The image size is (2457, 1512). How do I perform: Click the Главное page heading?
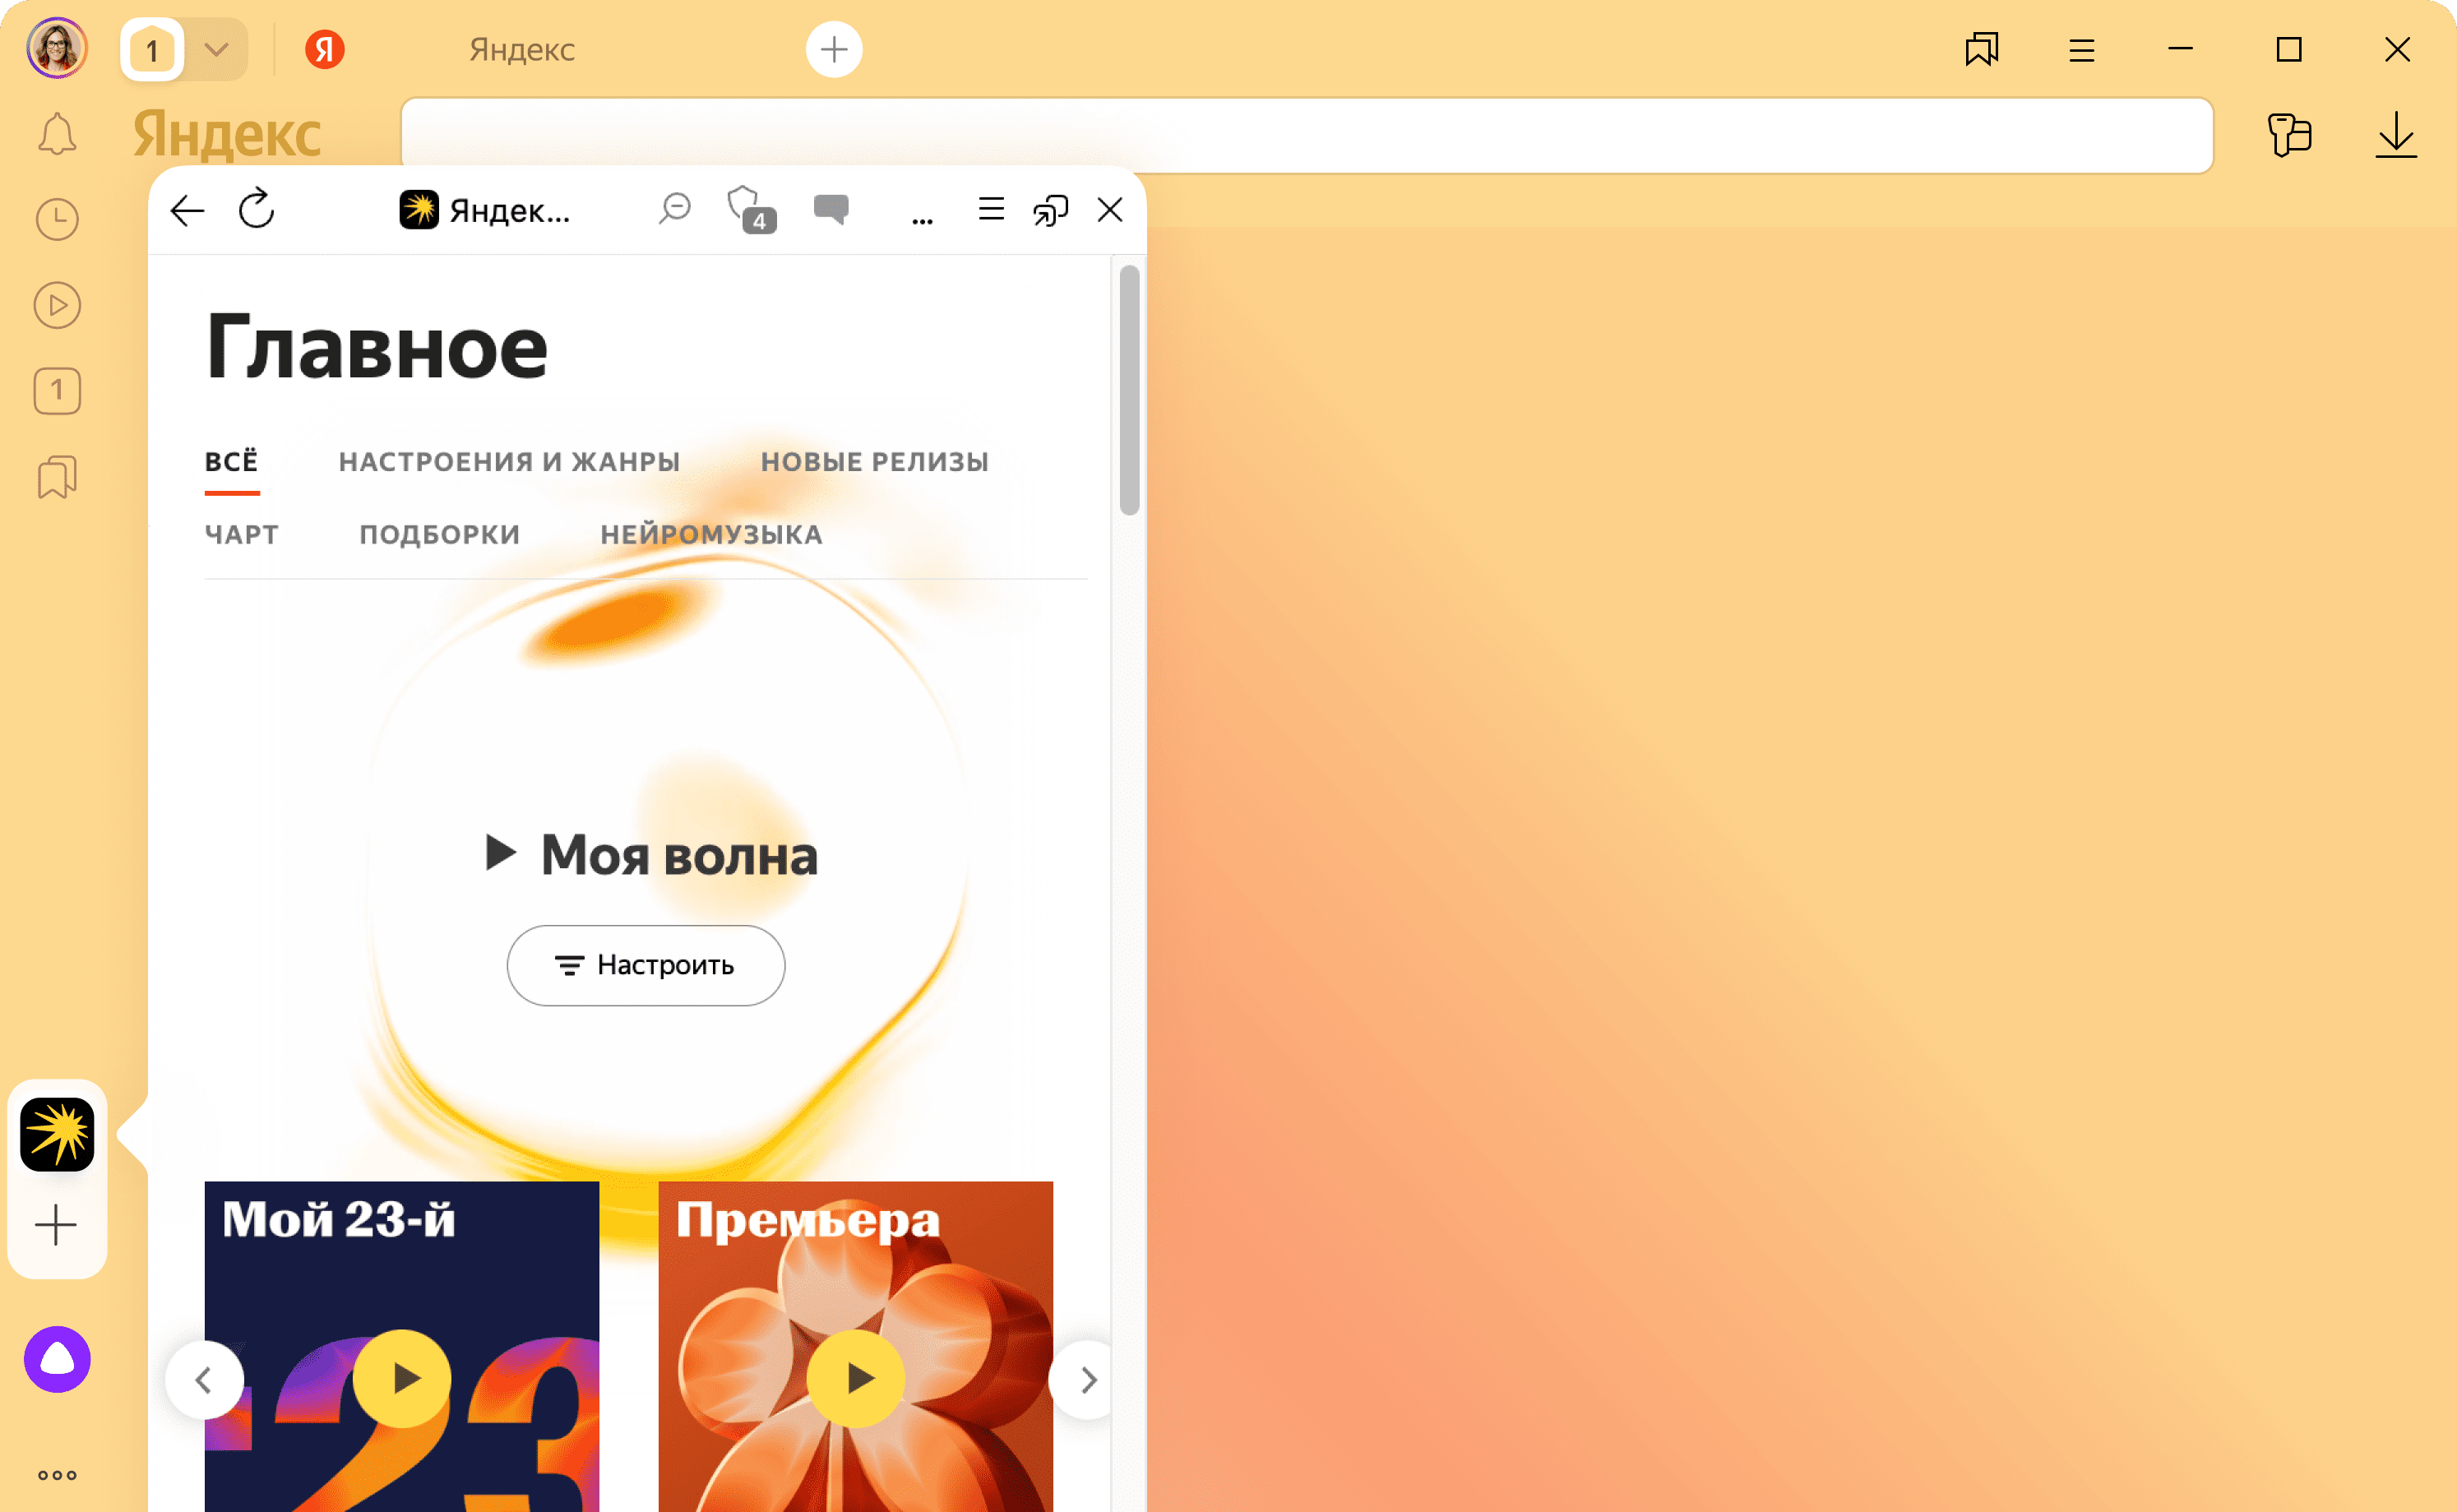377,347
